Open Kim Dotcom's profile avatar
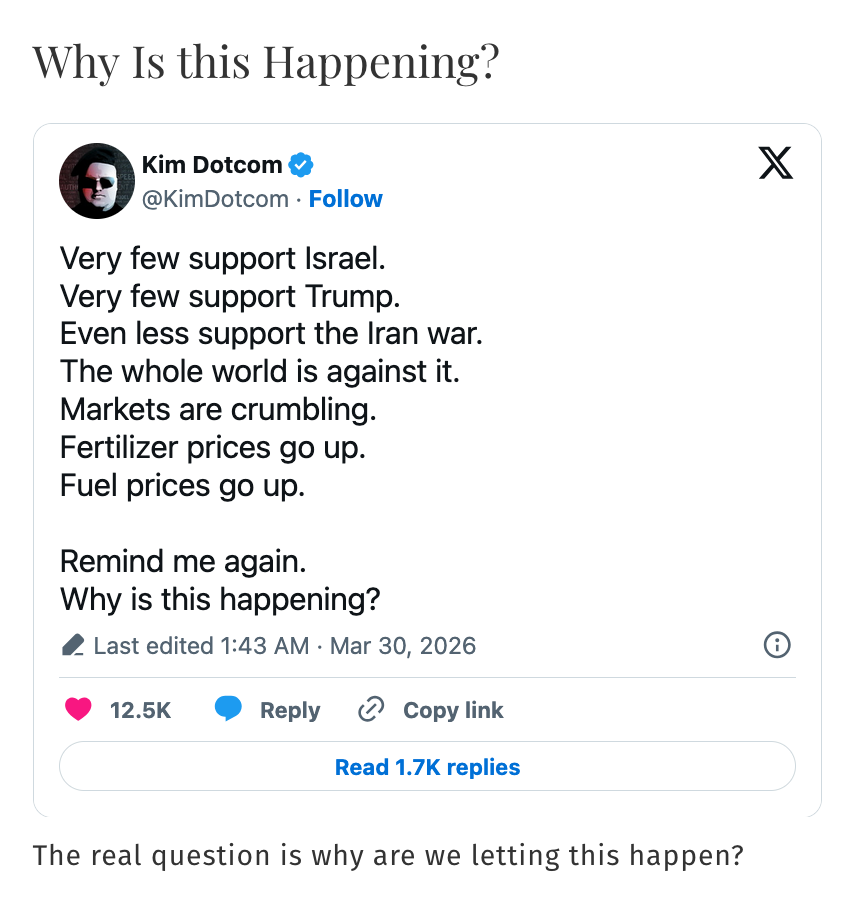Image resolution: width=856 pixels, height=908 pixels. [x=97, y=181]
